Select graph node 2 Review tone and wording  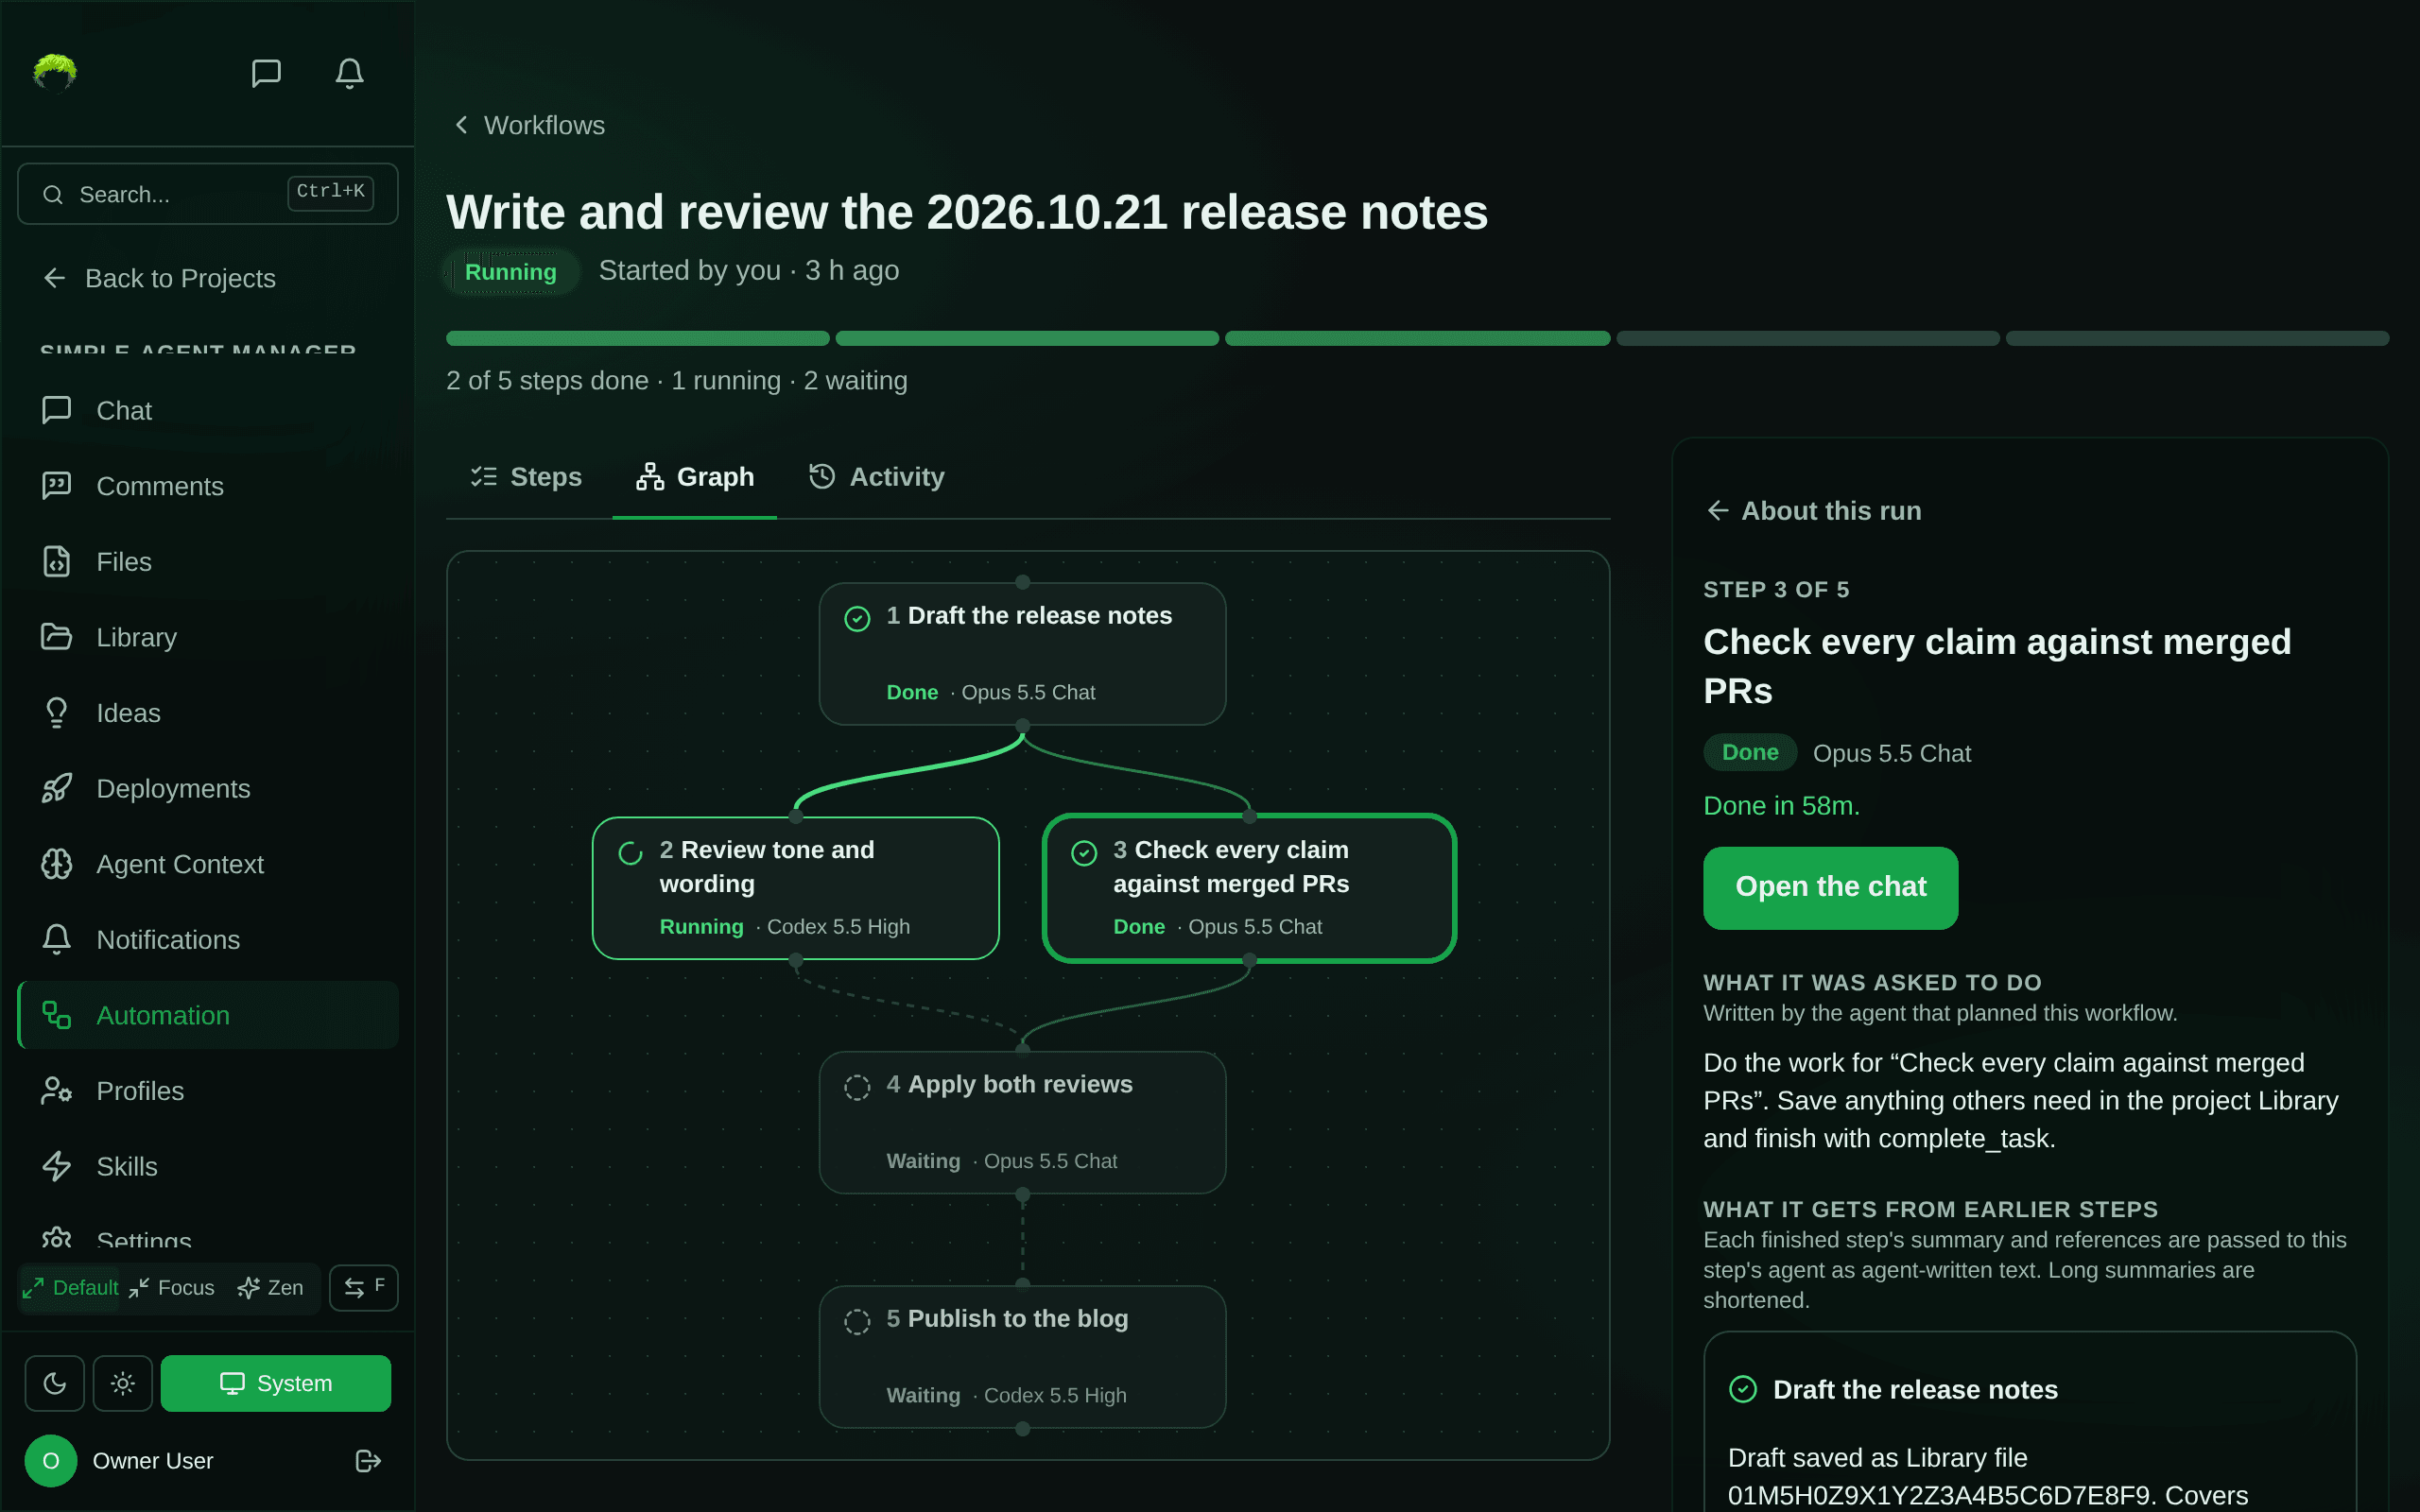(x=796, y=888)
